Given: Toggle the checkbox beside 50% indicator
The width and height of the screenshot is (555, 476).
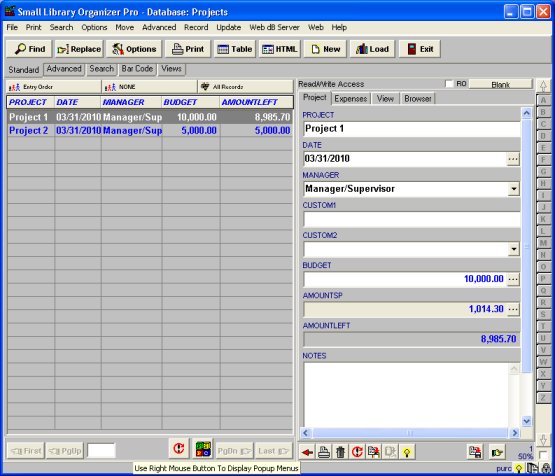Looking at the screenshot, I should (543, 455).
